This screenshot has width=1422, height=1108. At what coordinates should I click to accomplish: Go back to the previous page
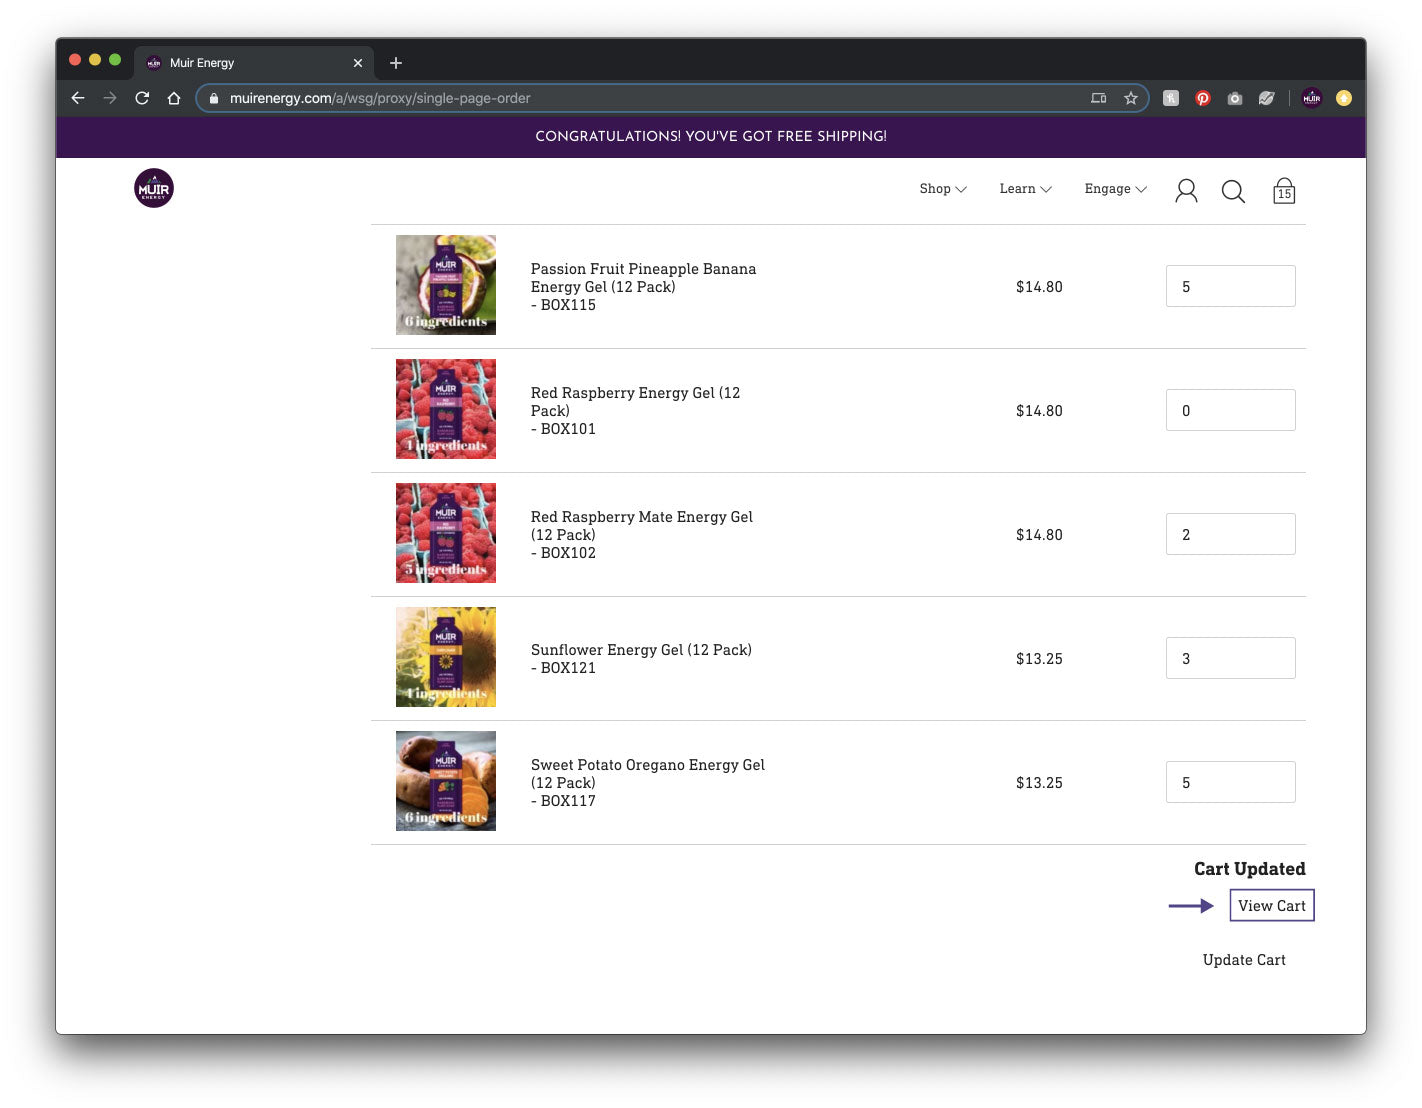[78, 98]
